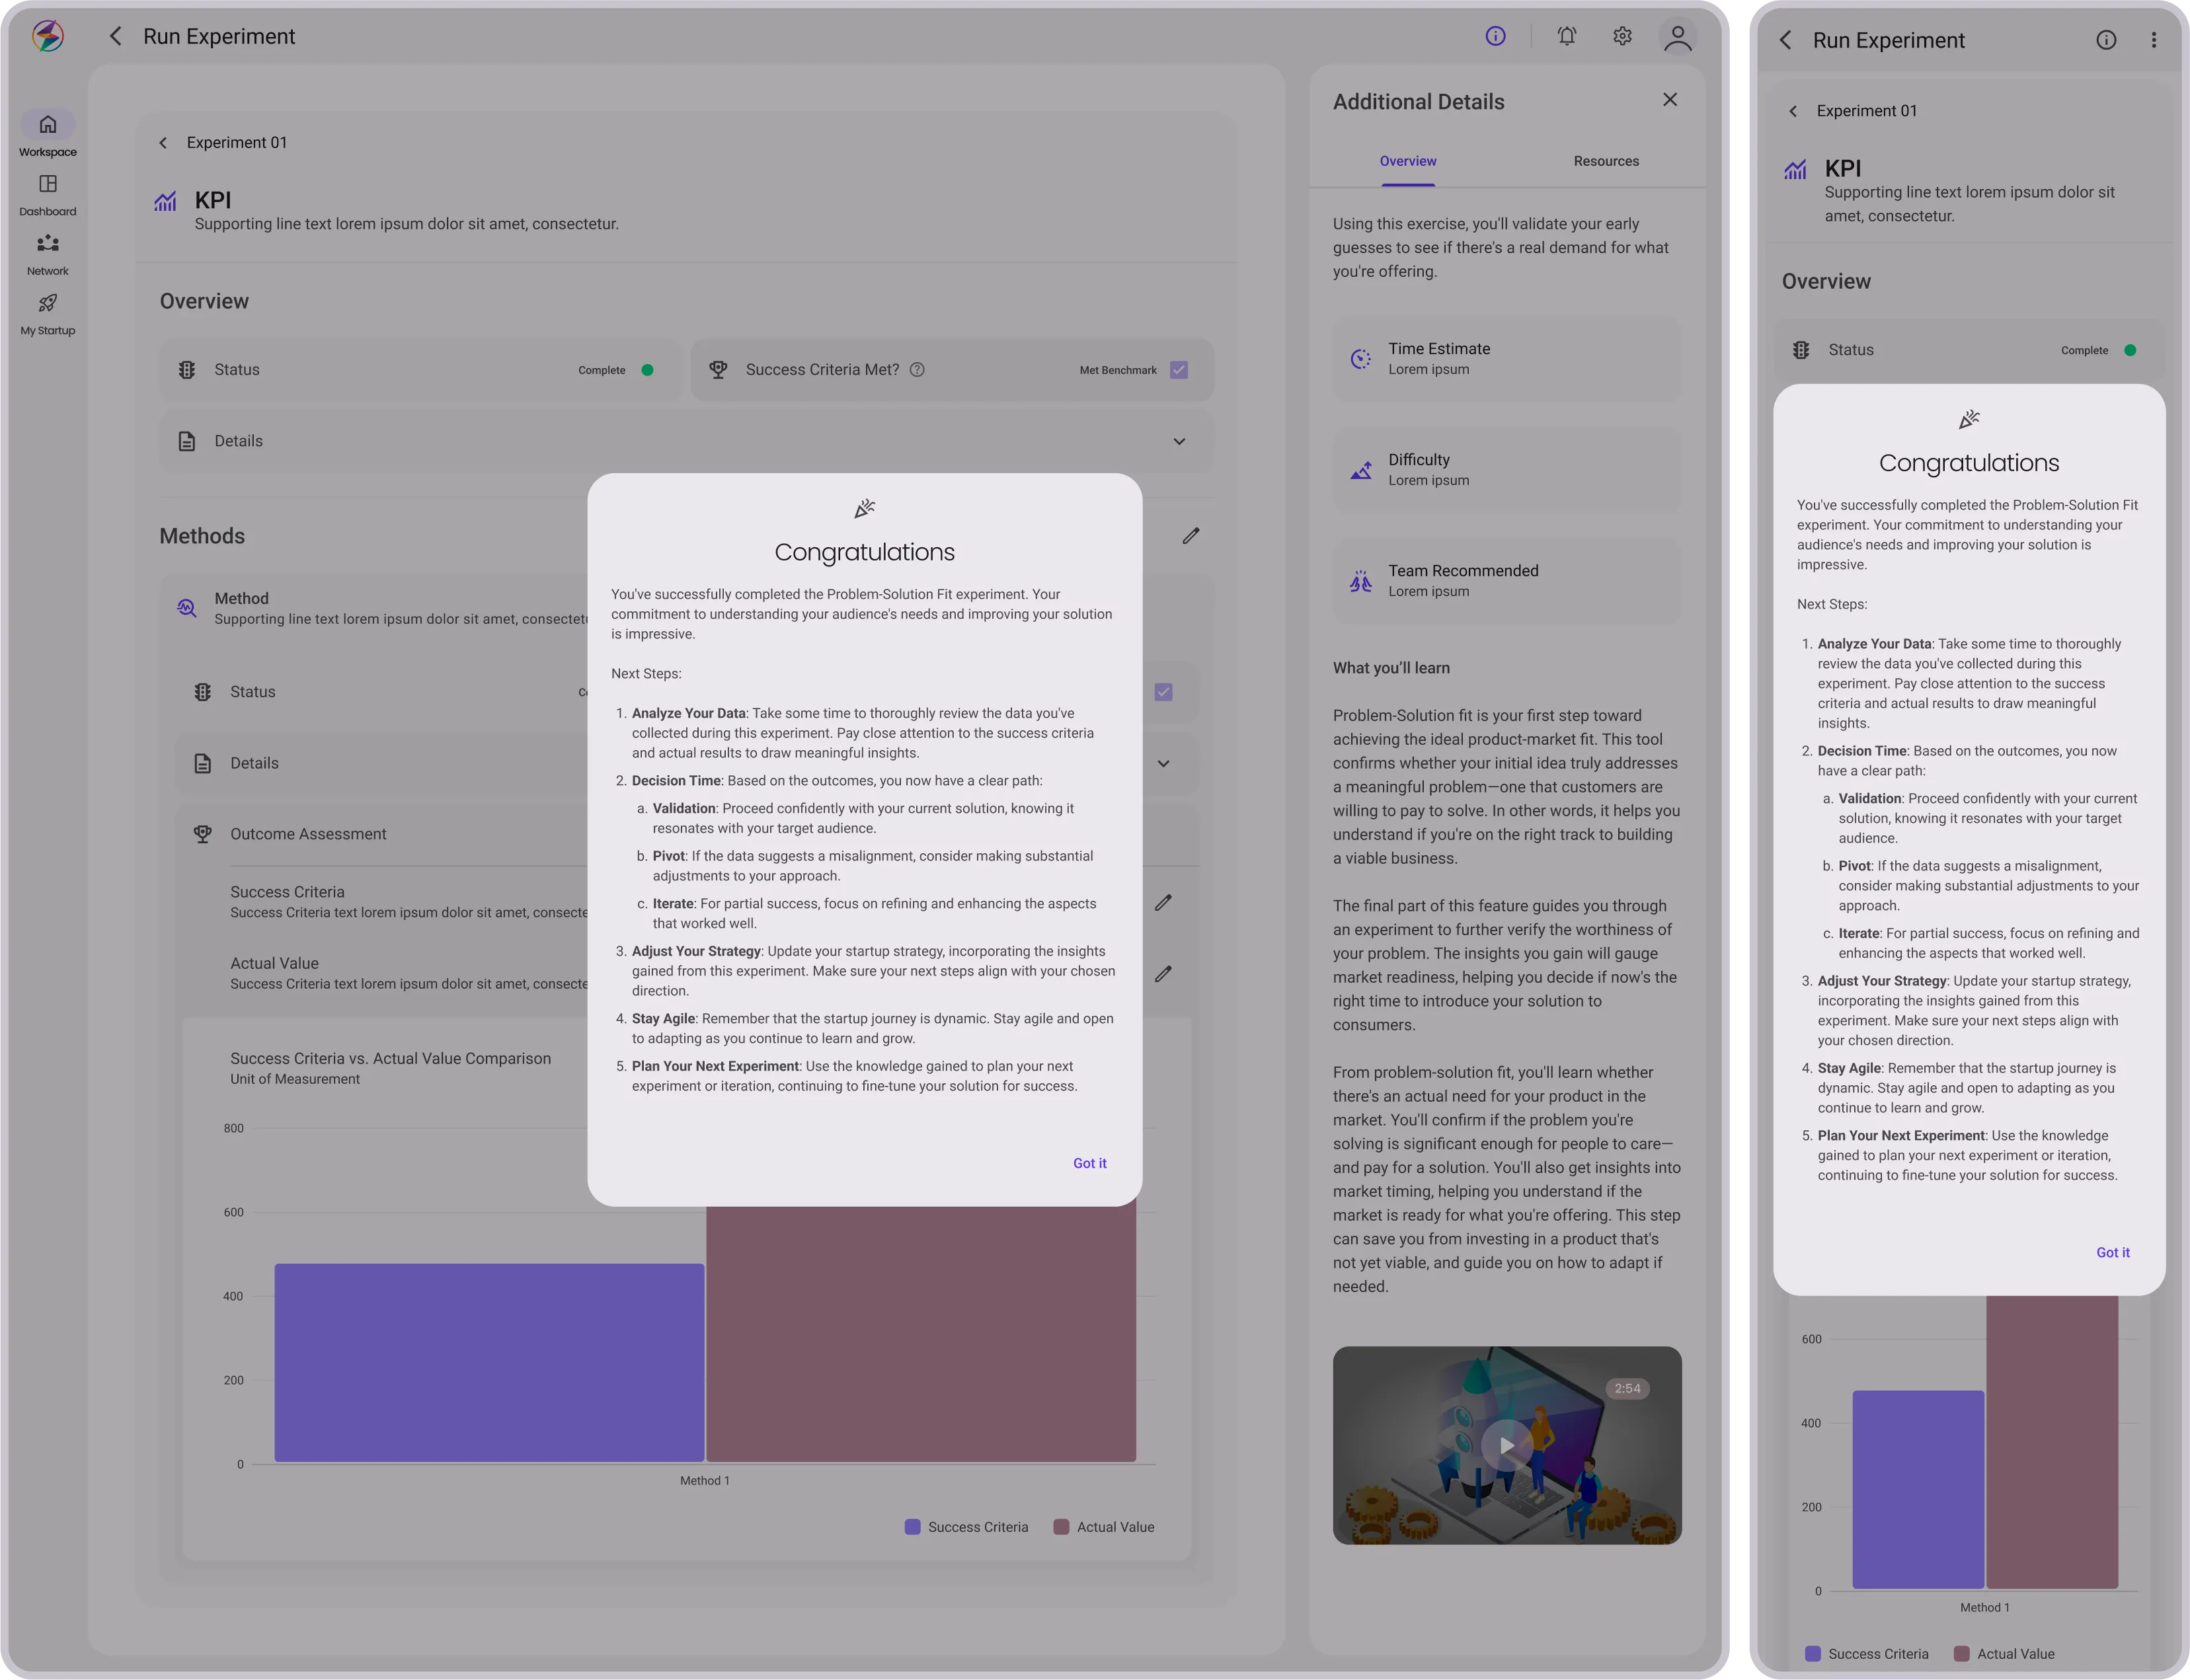Go back using the Experiment 01 chevron in the desktop view
The image size is (2190, 1680).
coord(163,143)
